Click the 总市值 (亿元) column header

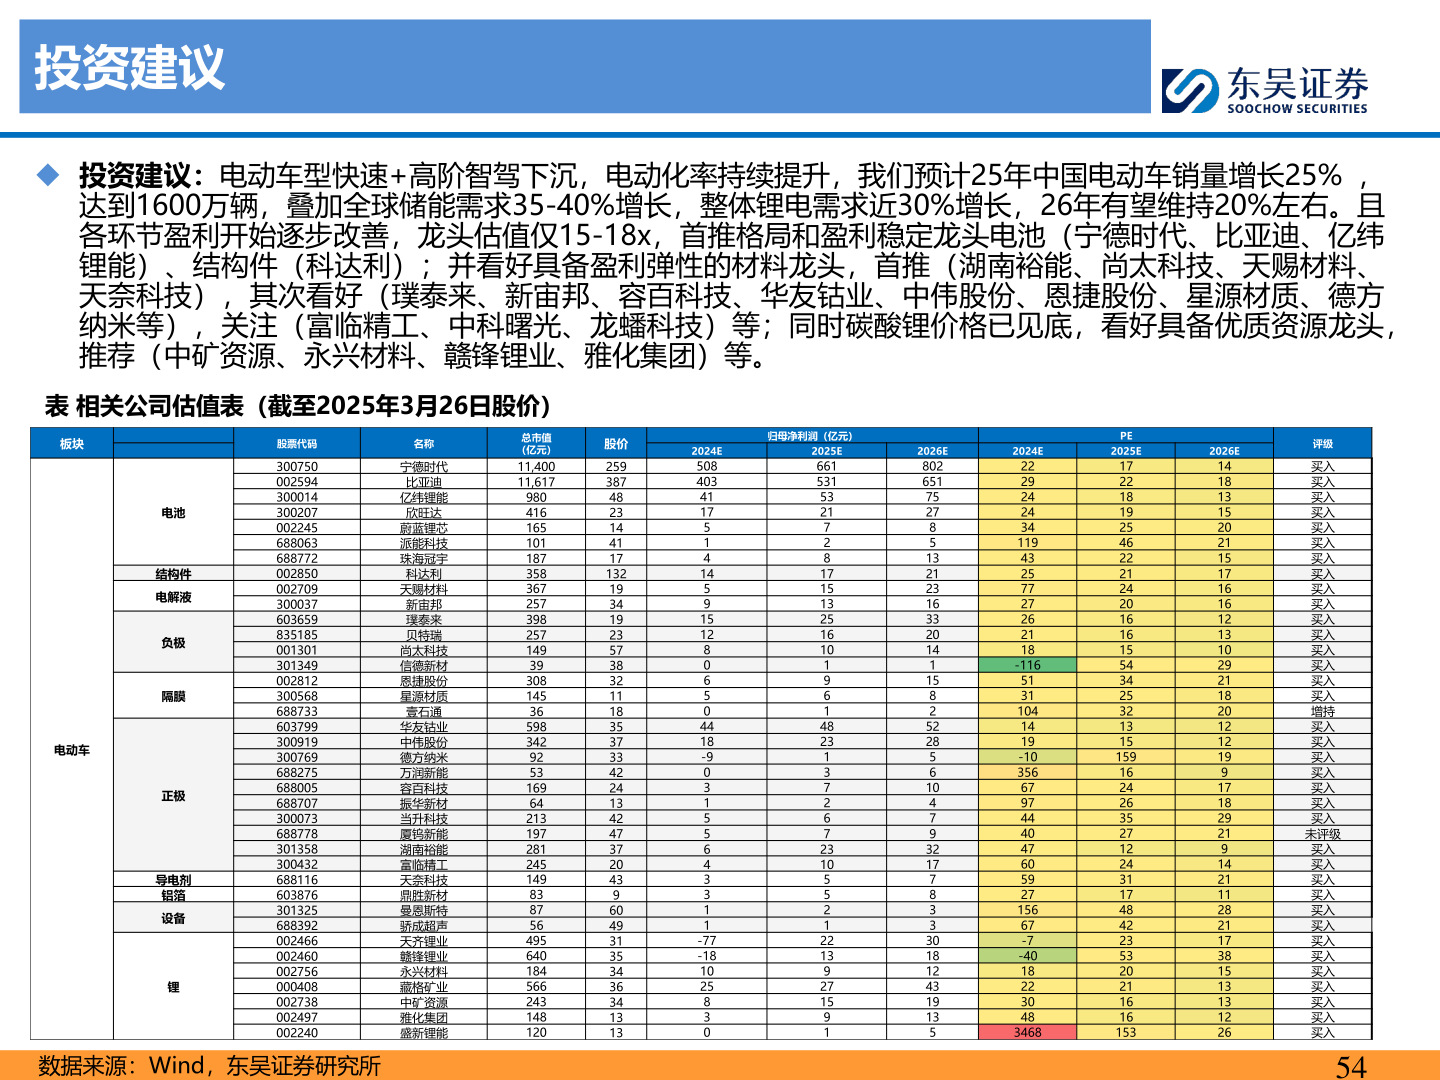click(x=536, y=443)
